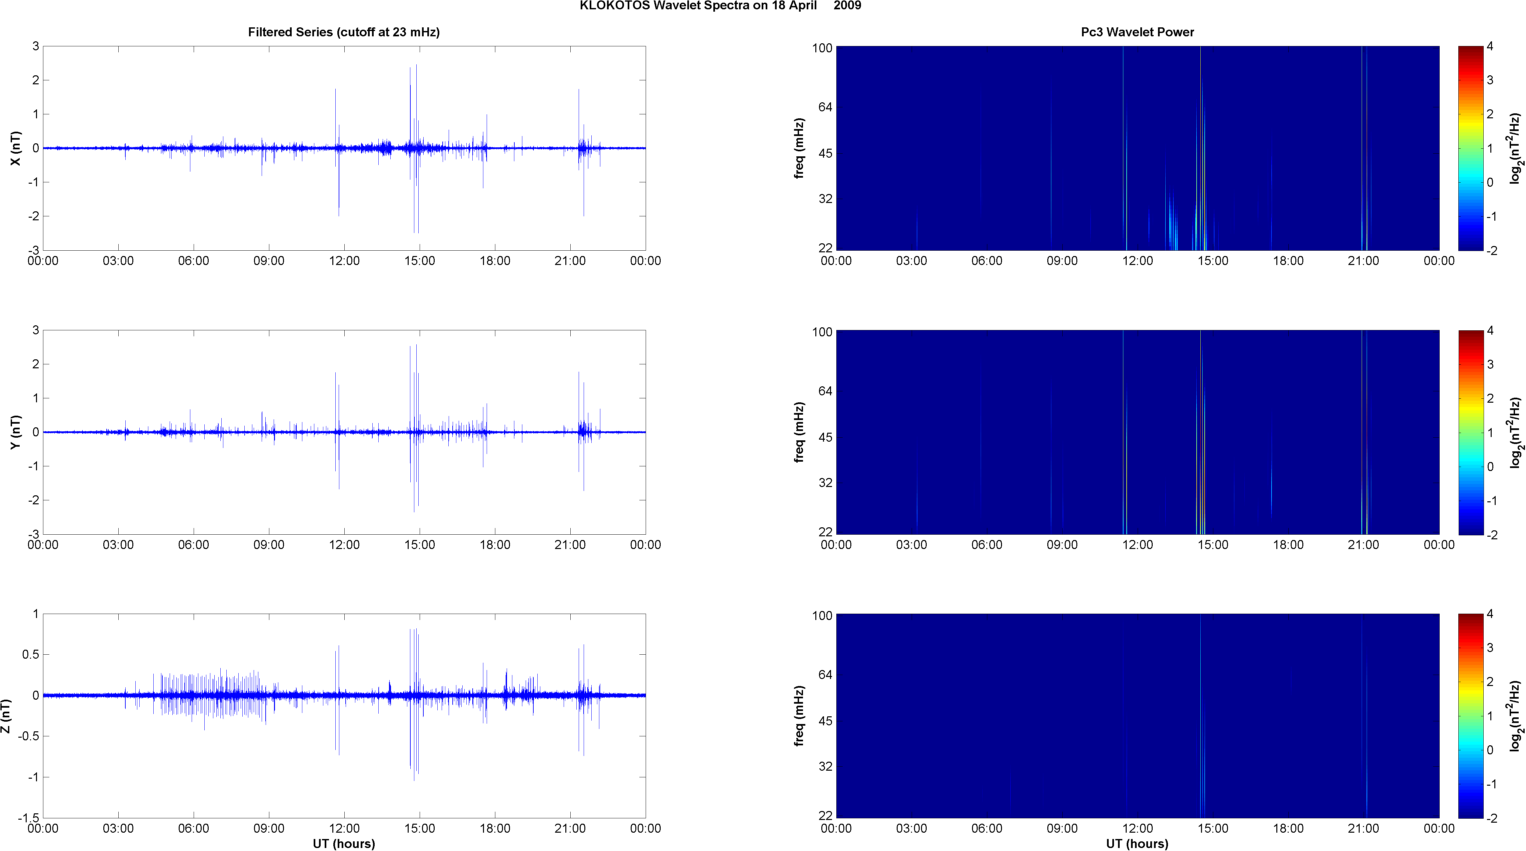Viewport: 1526px width, 851px height.
Task: Click the -0.5 tick on Z axis
Action: (x=28, y=736)
